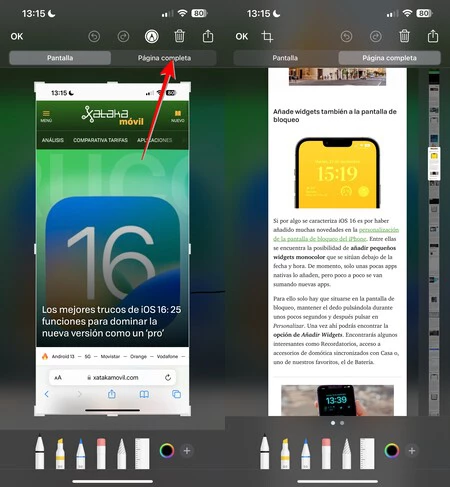Click NUEVO icon in captured page header
The width and height of the screenshot is (450, 487).
(178, 116)
